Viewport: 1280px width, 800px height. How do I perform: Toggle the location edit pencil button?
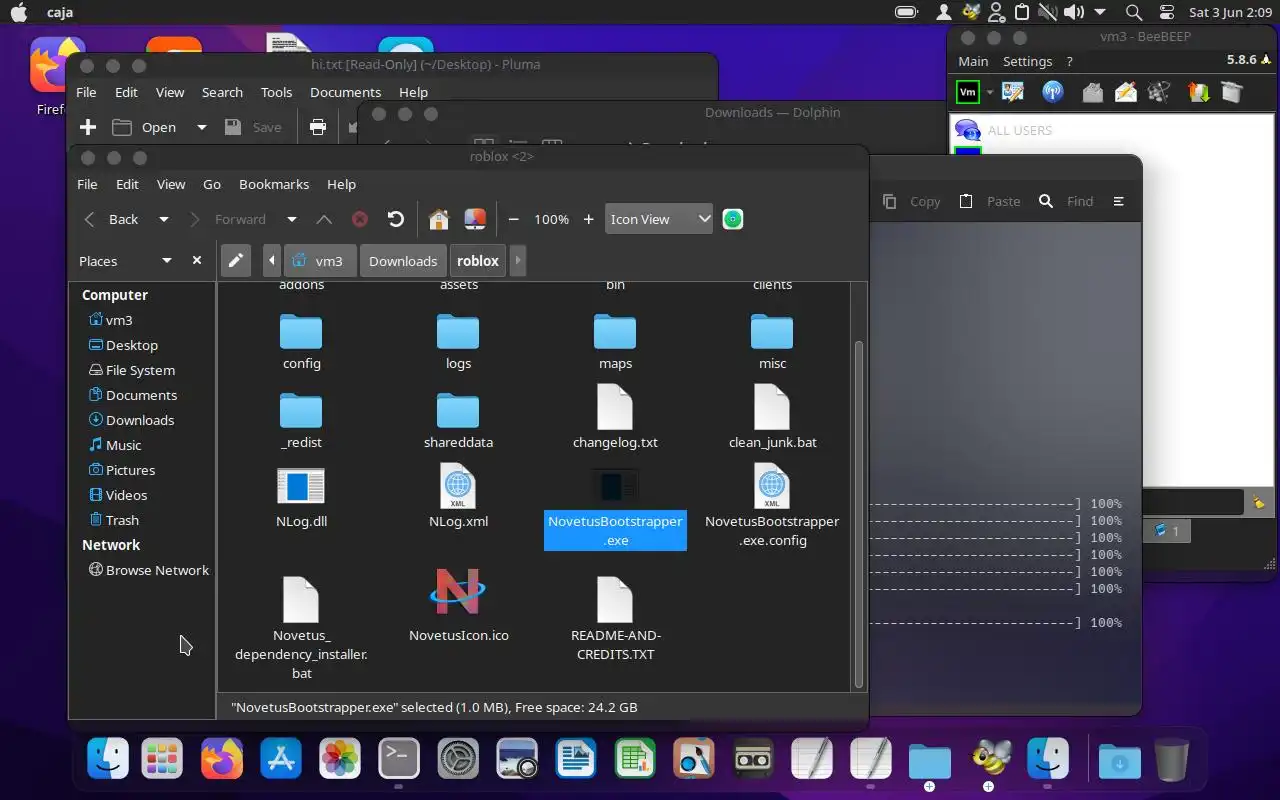(236, 261)
